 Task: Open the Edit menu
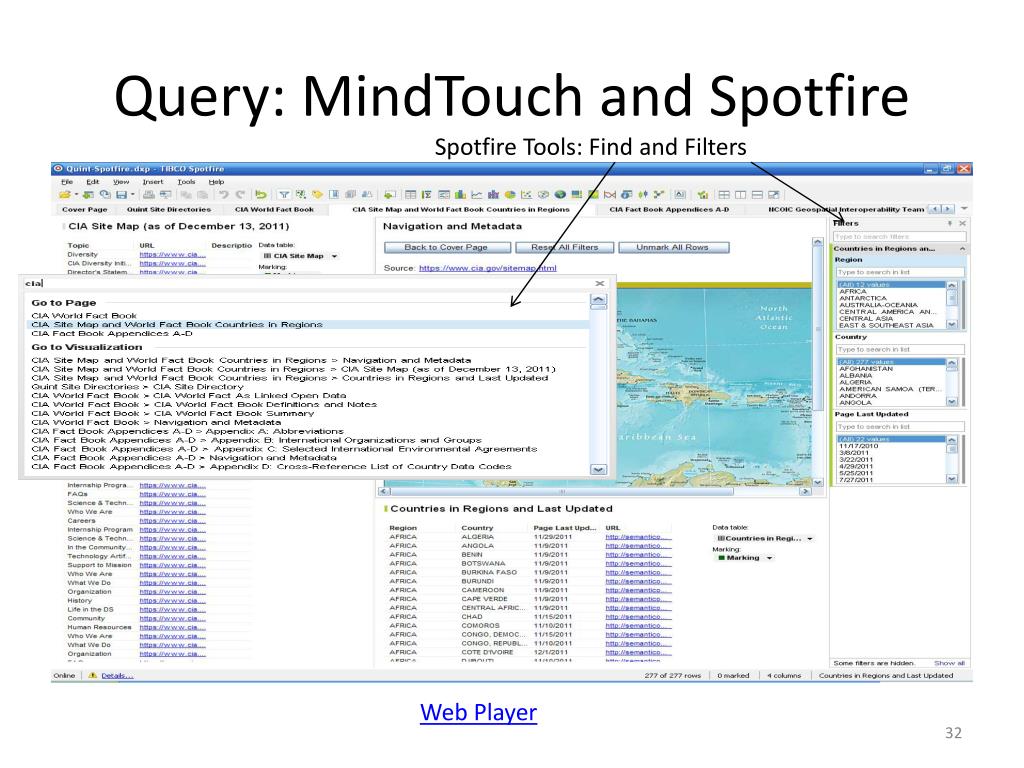tap(93, 182)
